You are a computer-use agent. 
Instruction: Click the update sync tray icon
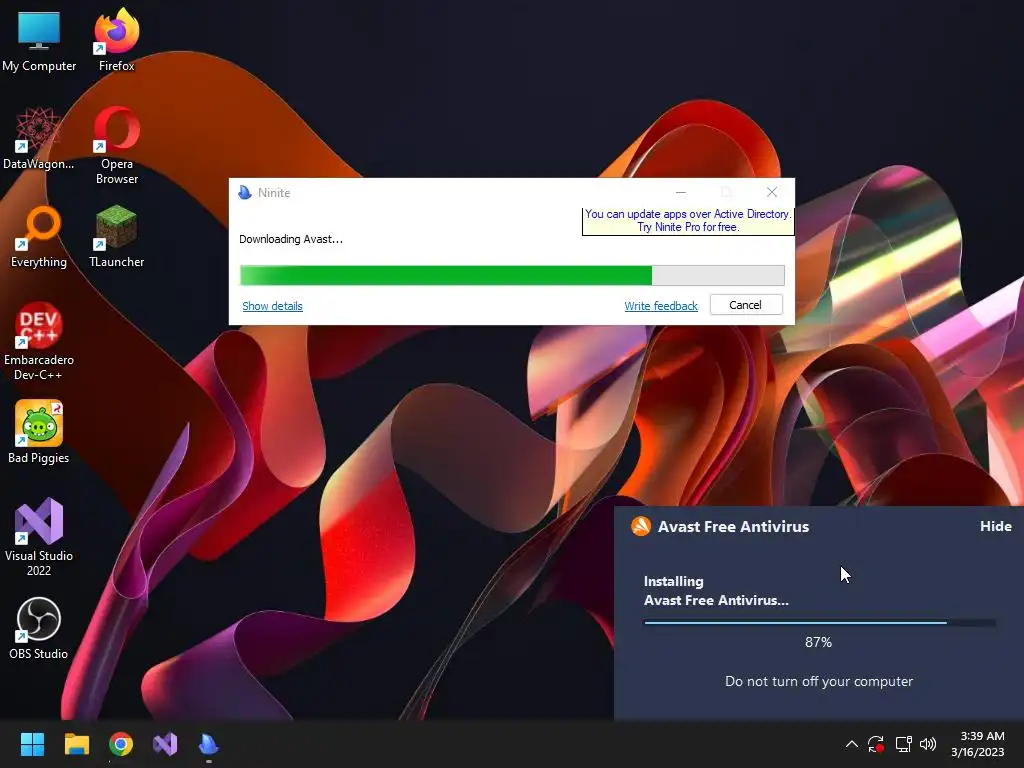click(876, 744)
